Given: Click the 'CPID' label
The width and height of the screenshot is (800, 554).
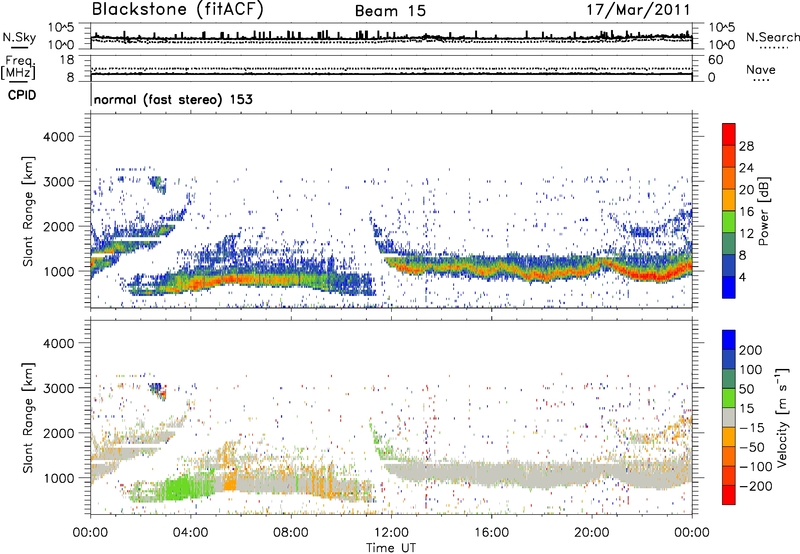Looking at the screenshot, I should (22, 95).
